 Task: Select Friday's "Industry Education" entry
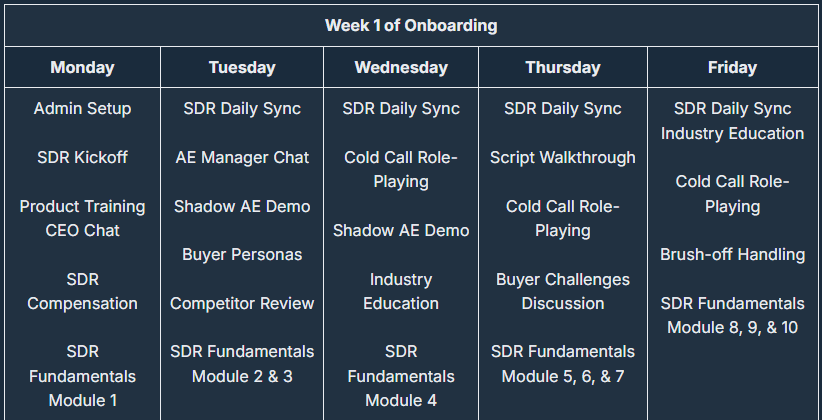coord(732,133)
